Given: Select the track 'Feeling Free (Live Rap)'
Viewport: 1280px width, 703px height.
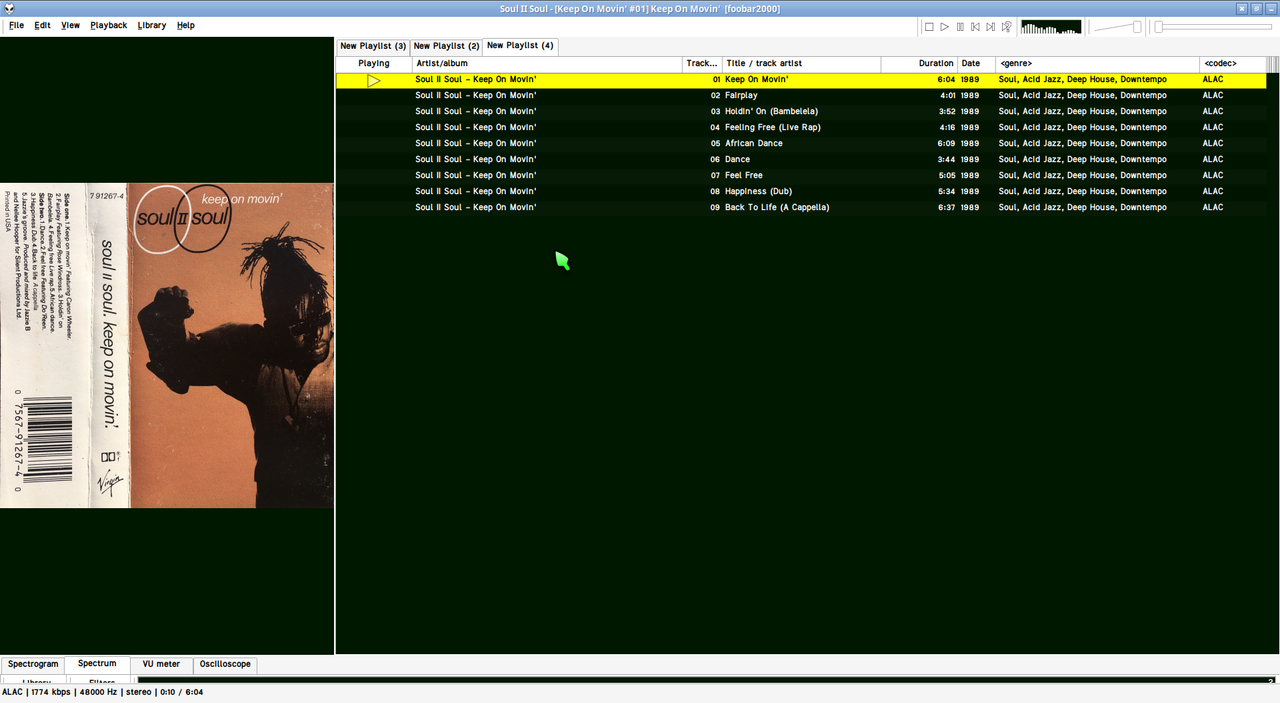Looking at the screenshot, I should [x=801, y=127].
